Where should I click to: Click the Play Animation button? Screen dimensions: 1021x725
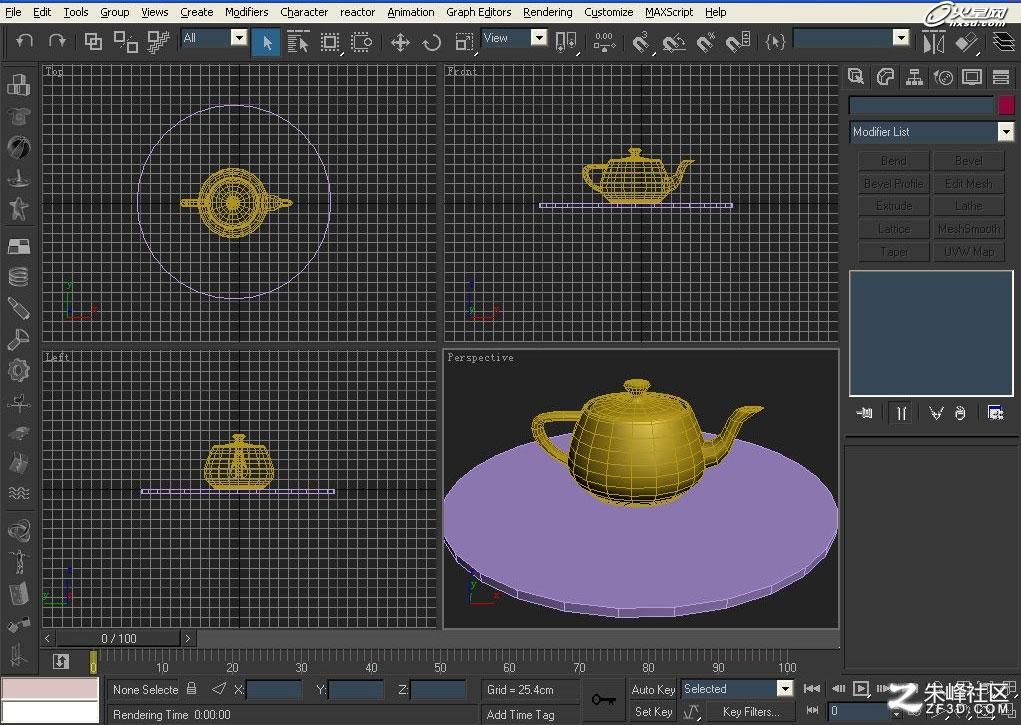pyautogui.click(x=861, y=689)
